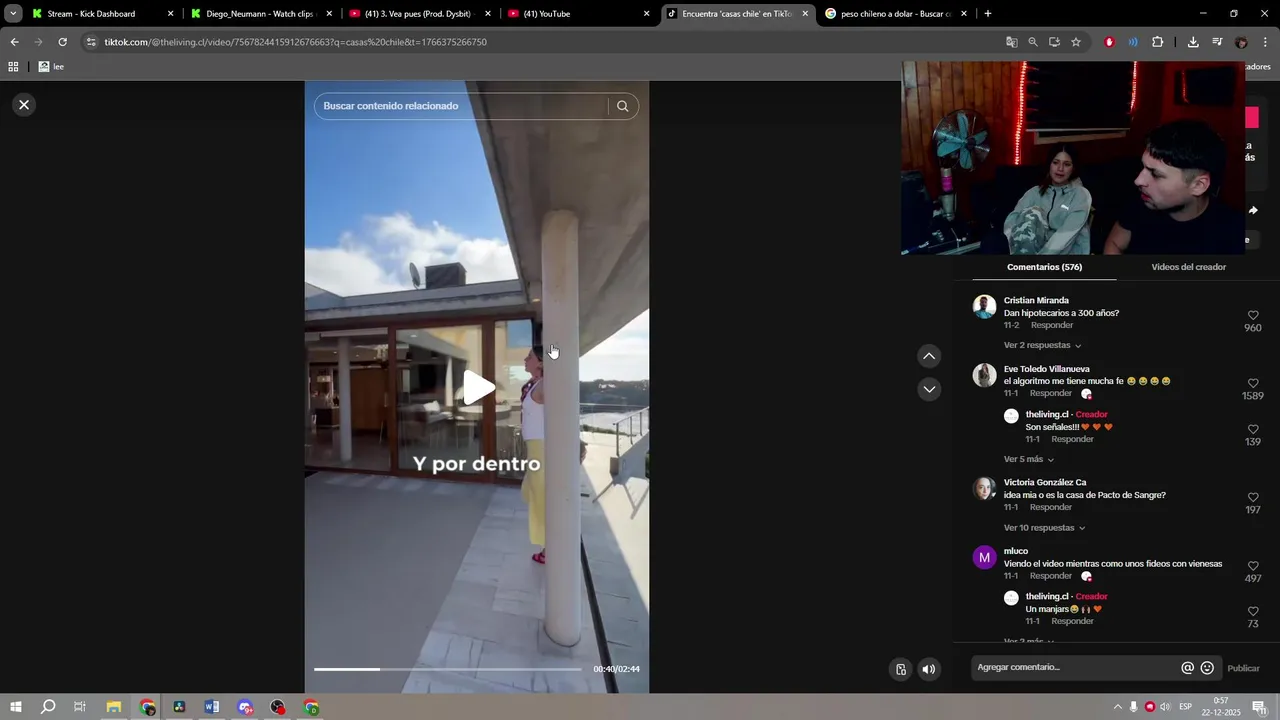Open the red hand ad-blocker extension
Viewport: 1280px width, 720px height.
1109,42
